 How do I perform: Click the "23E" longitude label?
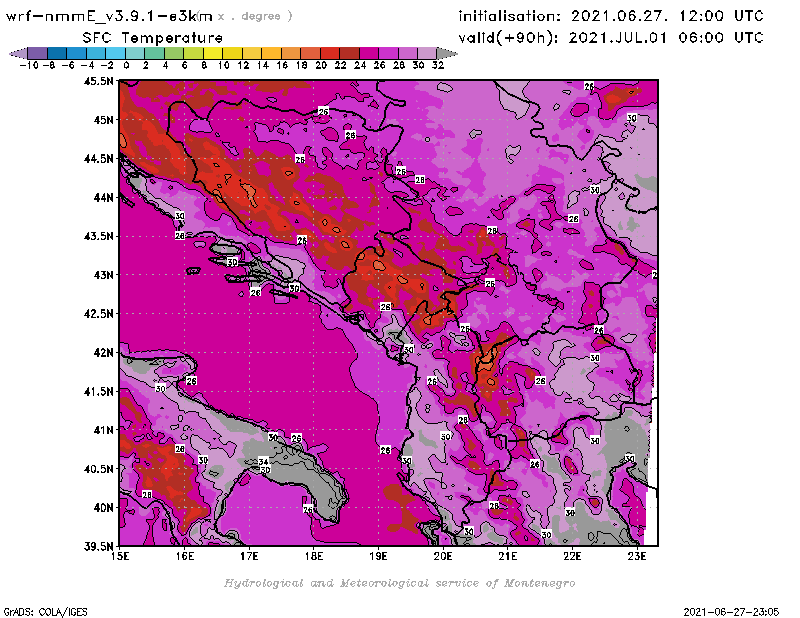637,556
